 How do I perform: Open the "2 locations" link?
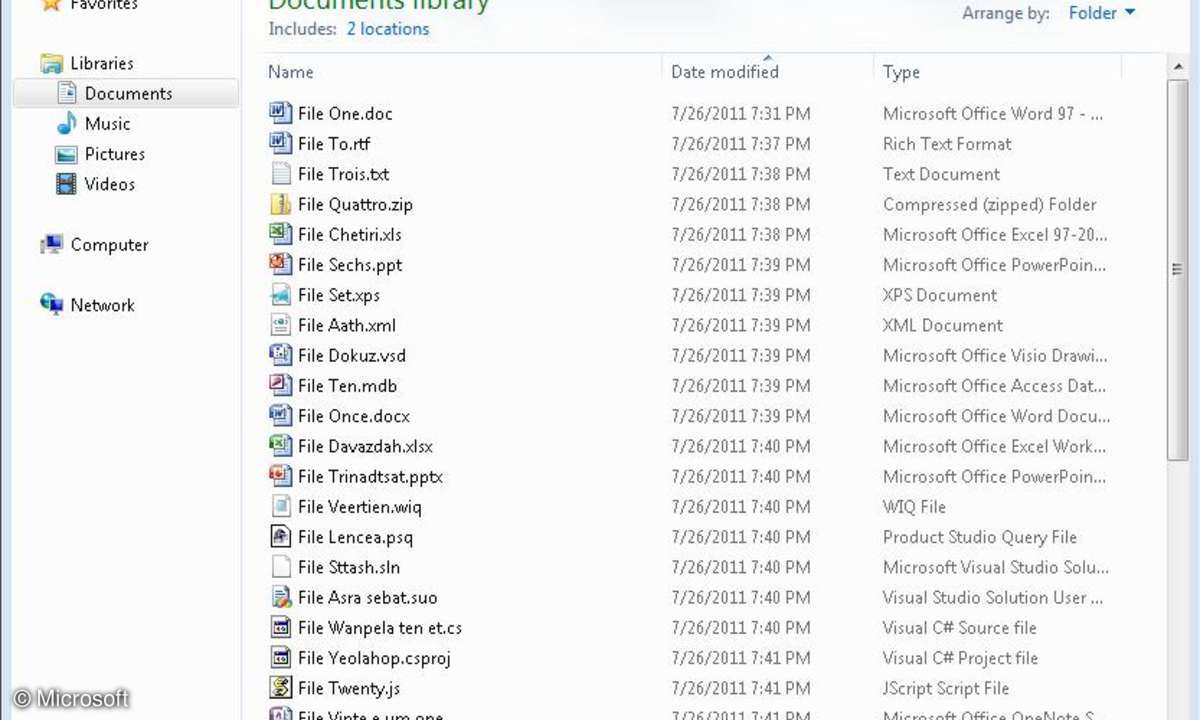pyautogui.click(x=388, y=29)
